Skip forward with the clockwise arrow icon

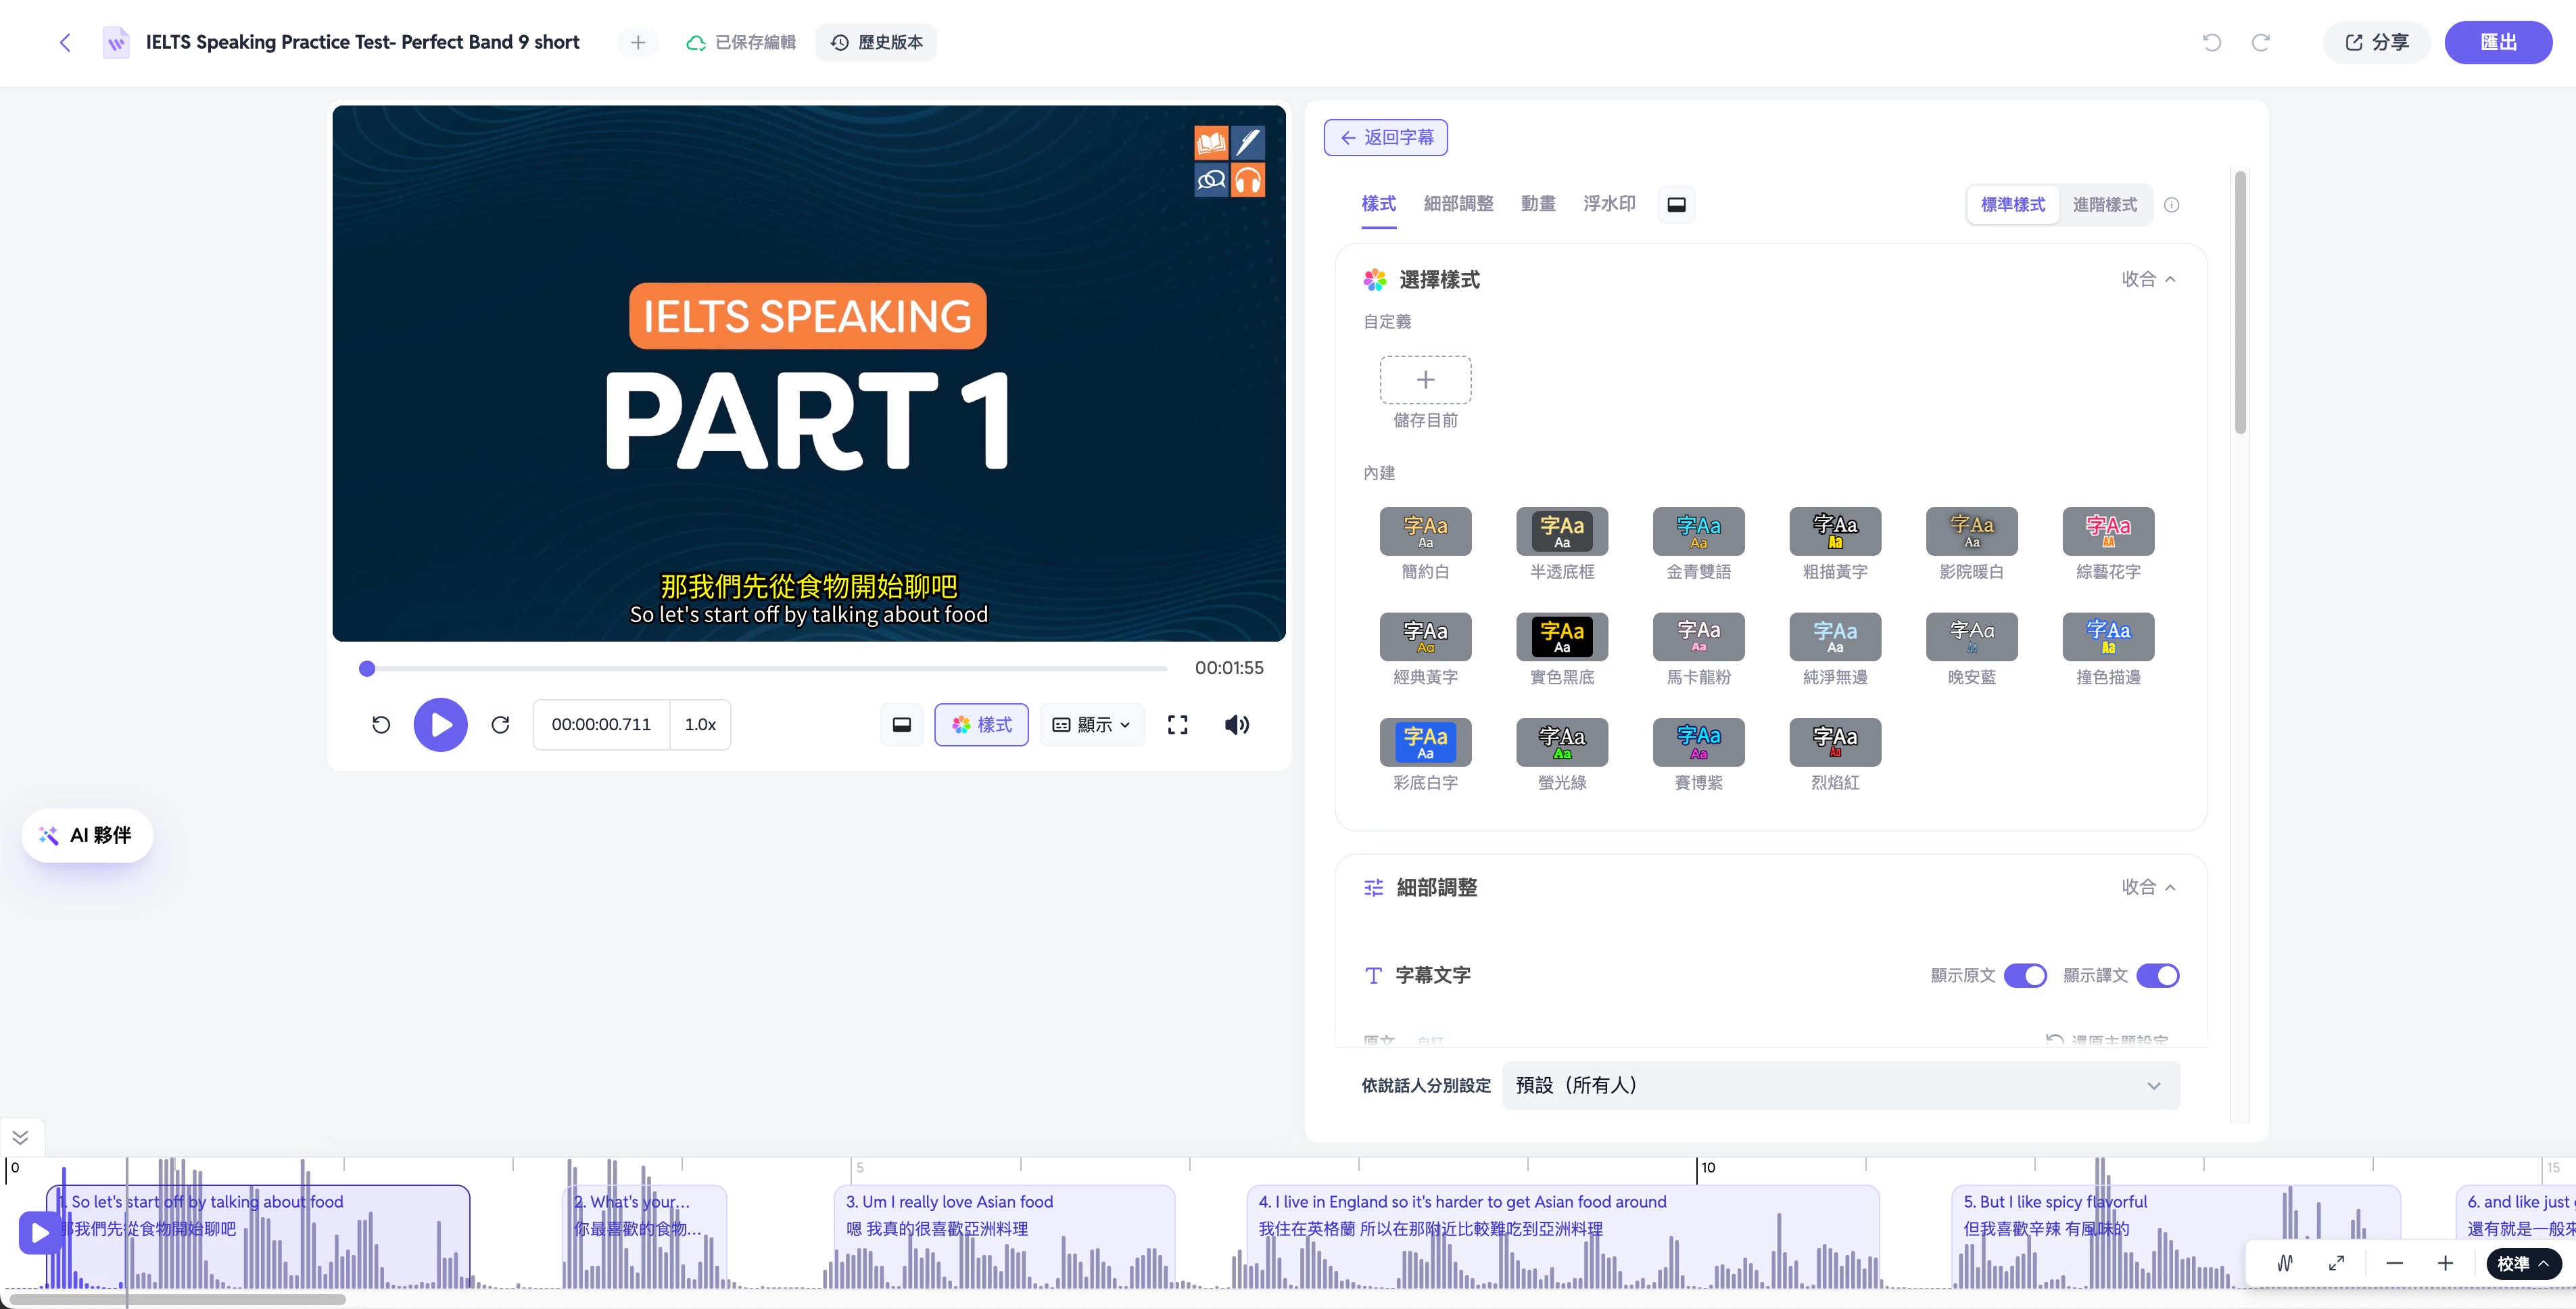500,725
